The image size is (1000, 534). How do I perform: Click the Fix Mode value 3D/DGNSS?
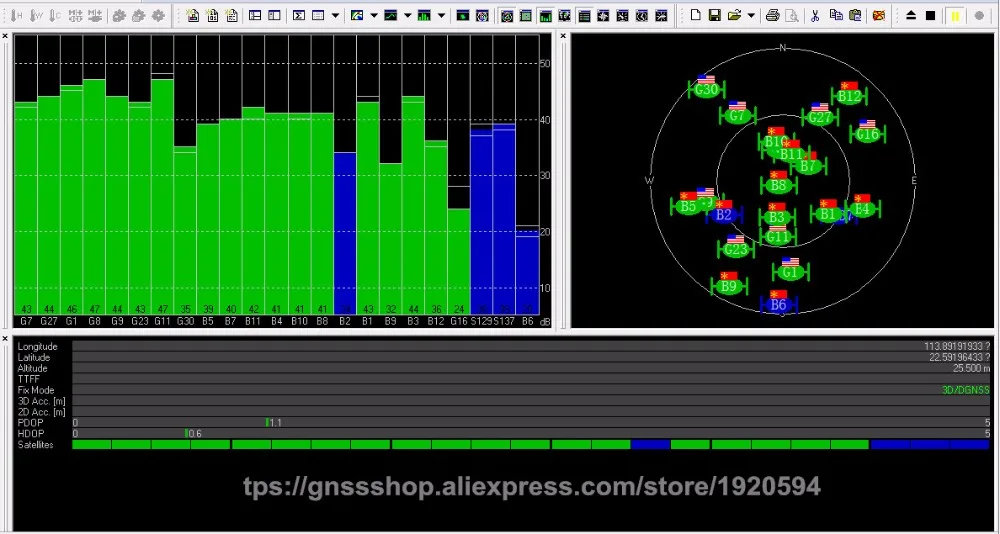966,390
